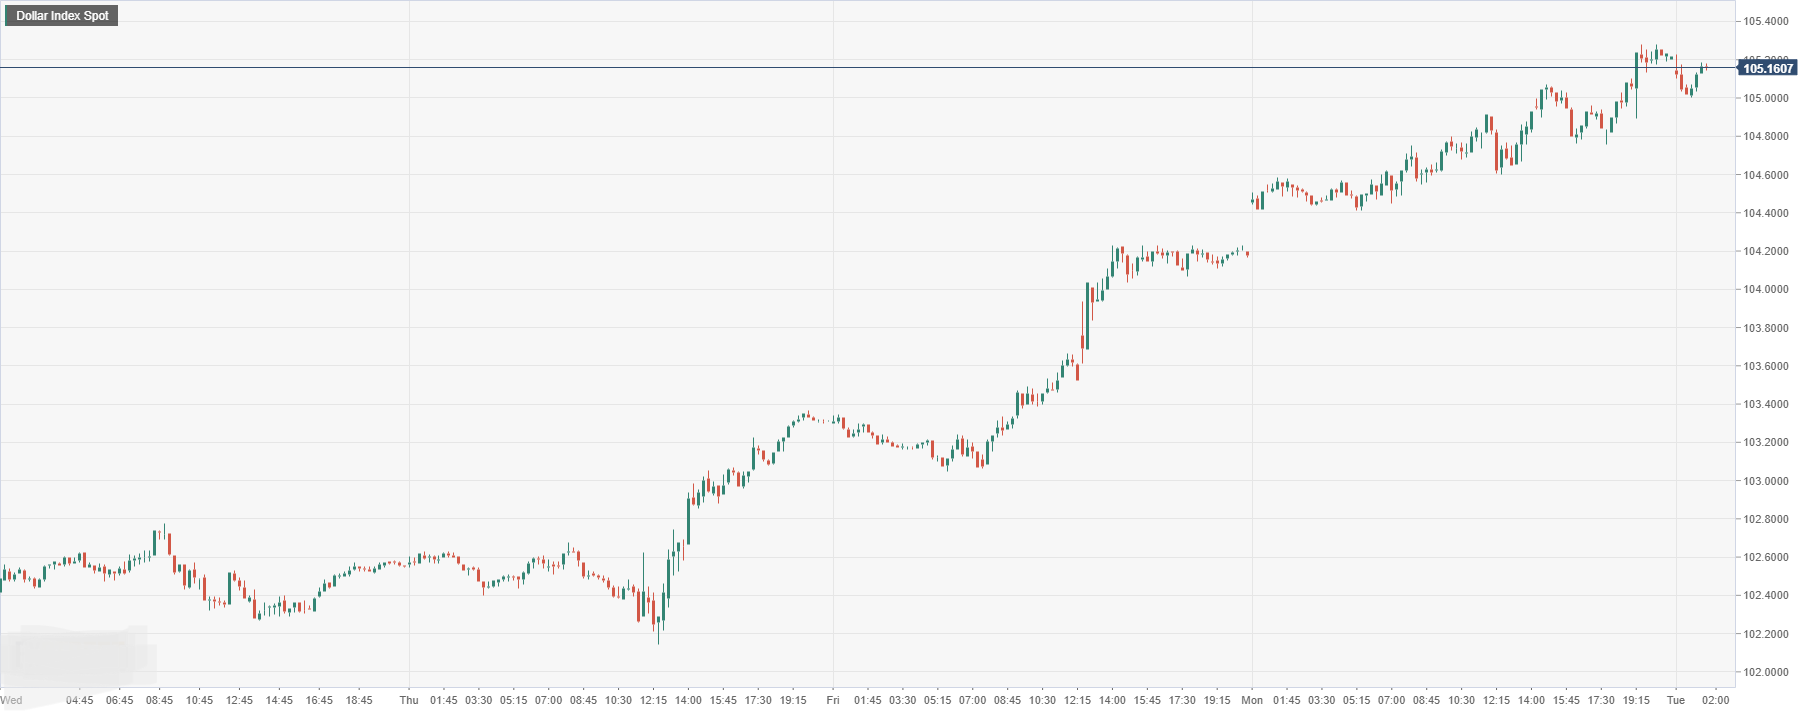Click the 103.2000 price axis label
The height and width of the screenshot is (713, 1812).
[x=1766, y=443]
